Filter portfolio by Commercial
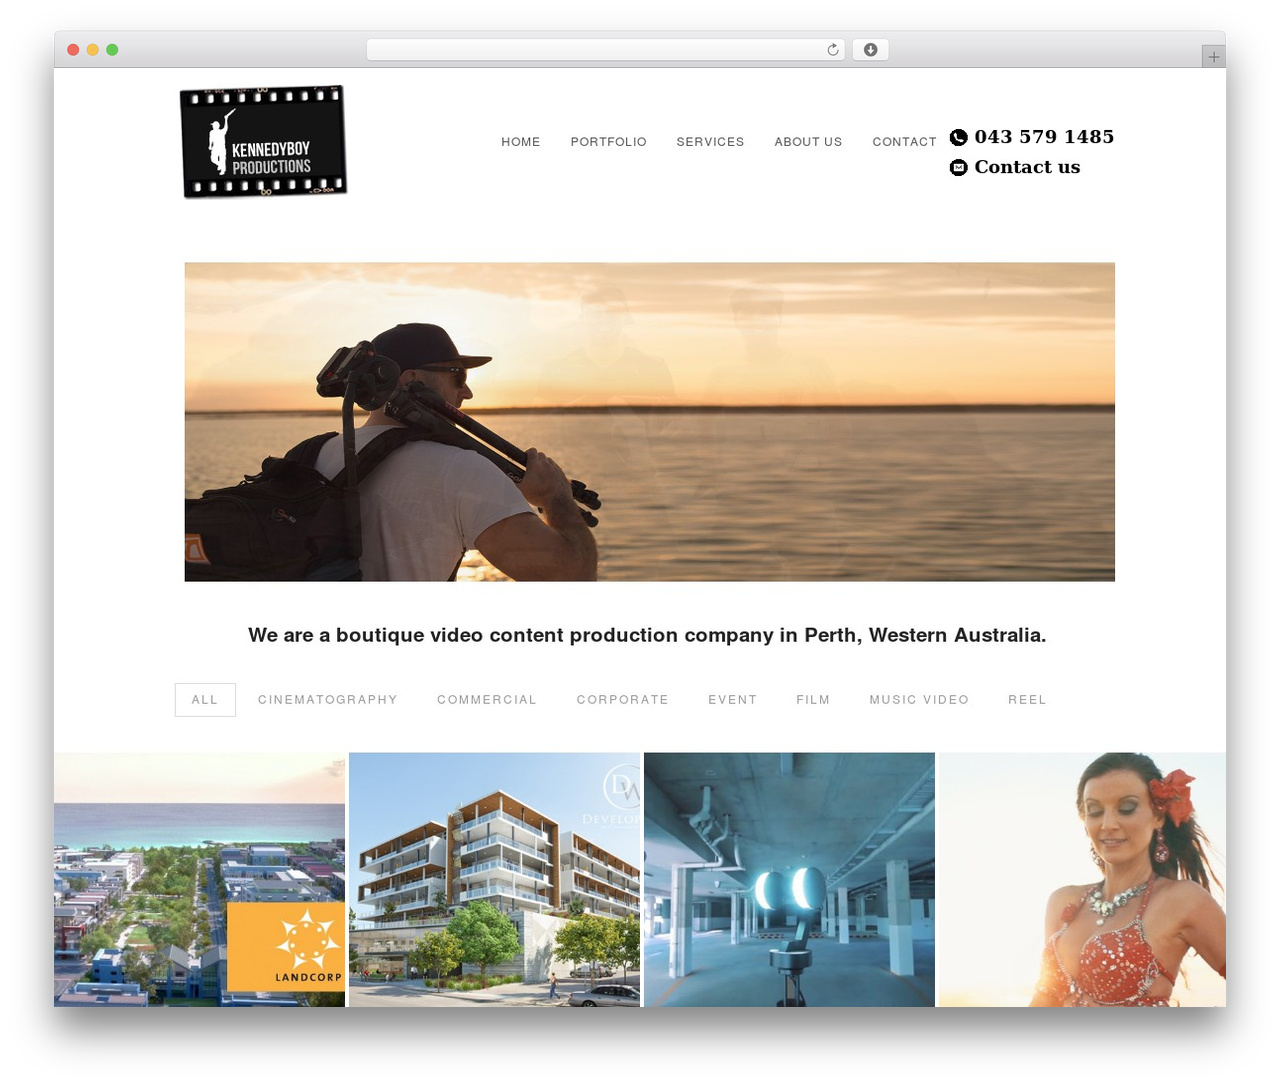Viewport: 1280px width, 1084px height. tap(487, 700)
